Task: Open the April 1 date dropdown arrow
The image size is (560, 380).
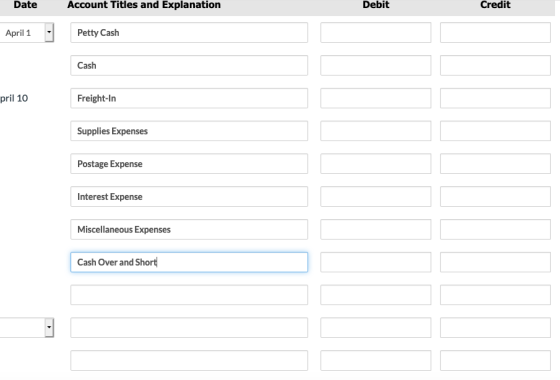Action: [x=49, y=32]
